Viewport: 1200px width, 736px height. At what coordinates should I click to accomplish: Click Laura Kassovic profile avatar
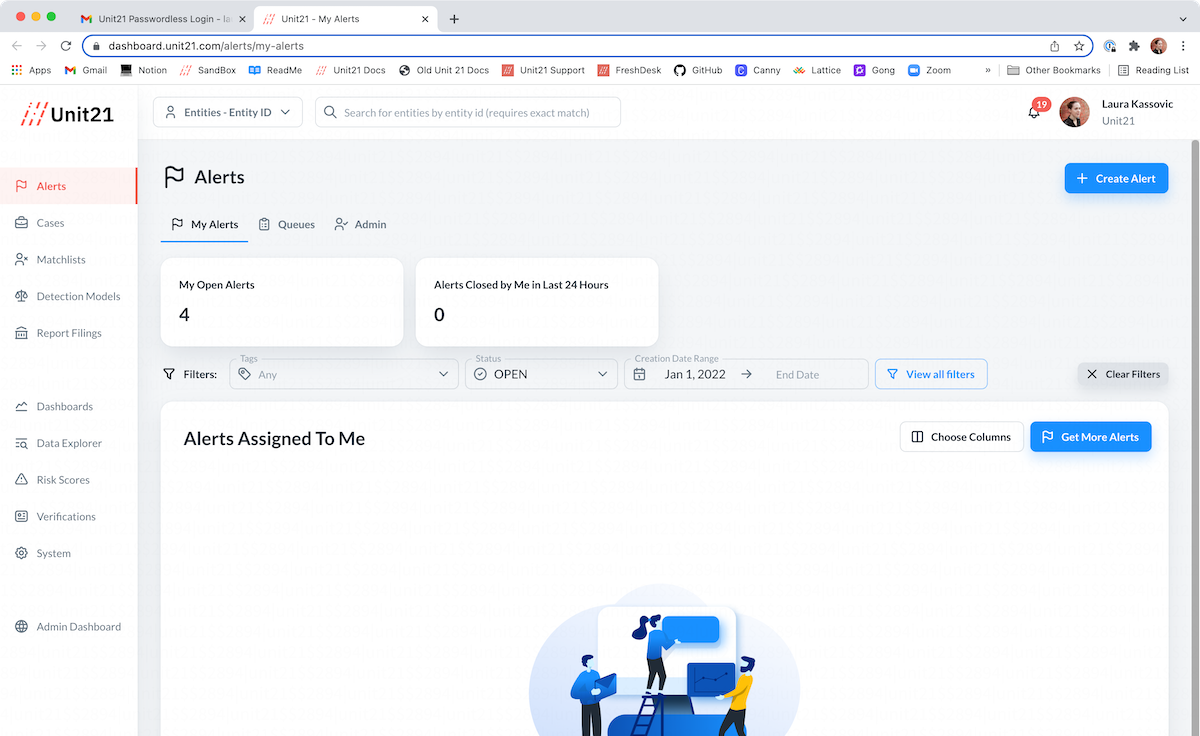click(x=1074, y=112)
